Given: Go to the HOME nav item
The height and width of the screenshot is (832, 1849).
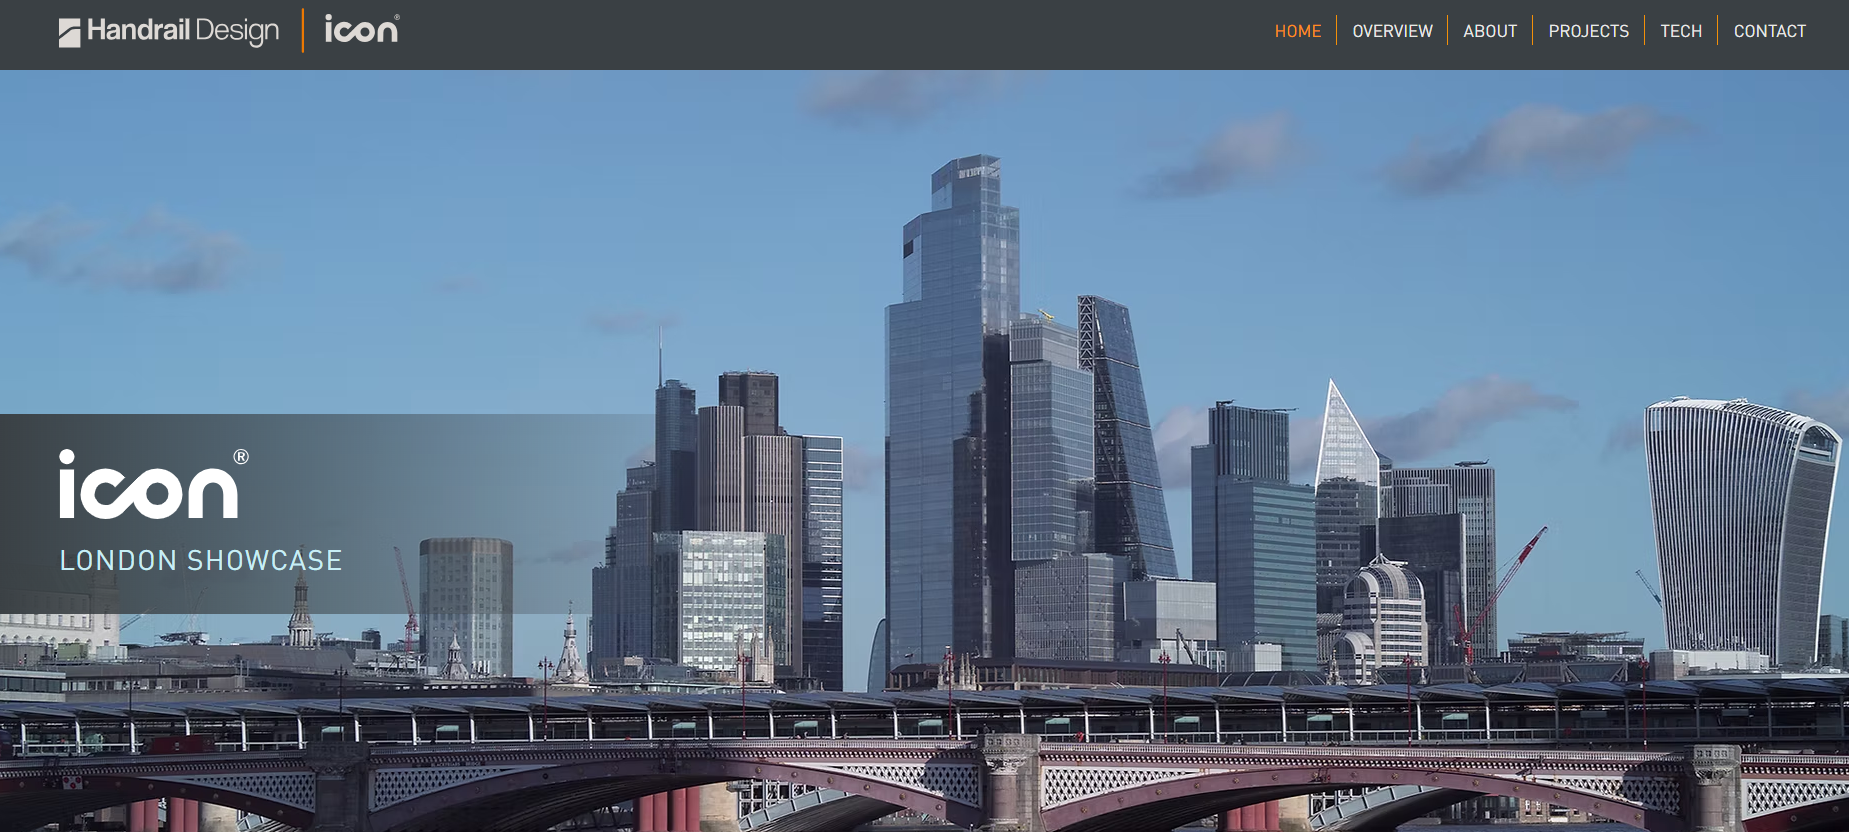Looking at the screenshot, I should (1297, 31).
